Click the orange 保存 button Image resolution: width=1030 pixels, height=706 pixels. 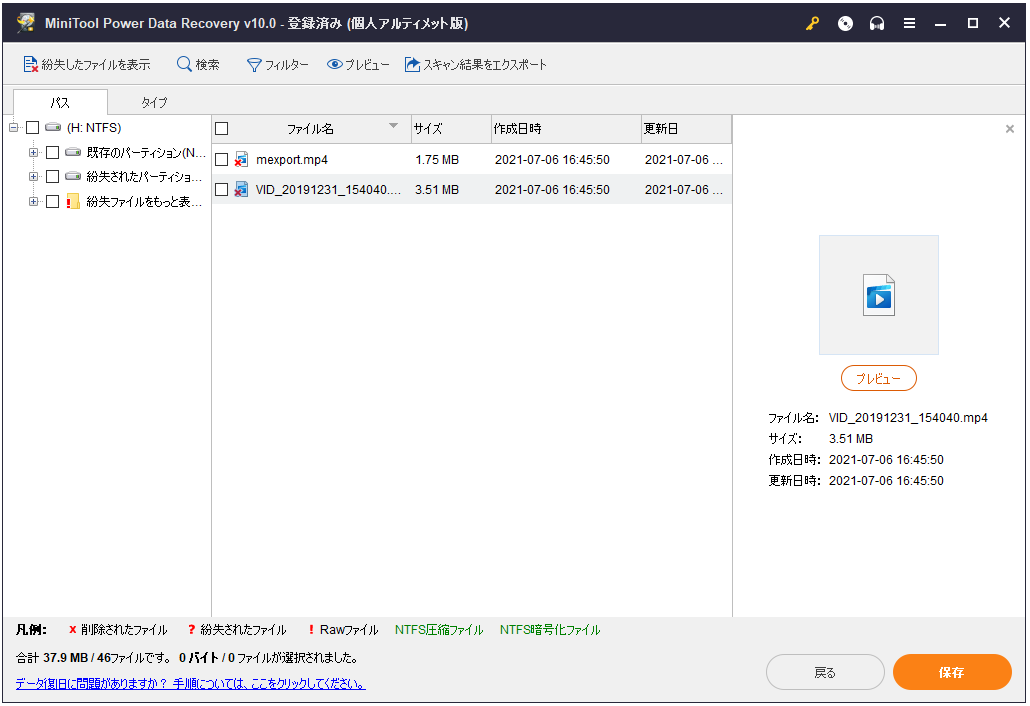pyautogui.click(x=951, y=673)
